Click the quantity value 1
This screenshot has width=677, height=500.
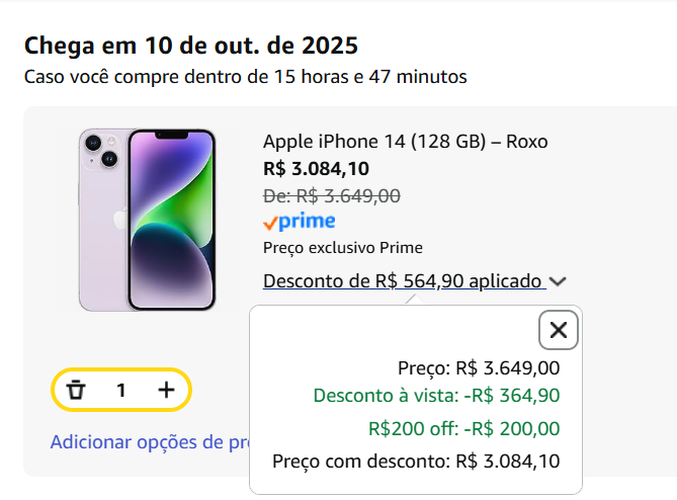pyautogui.click(x=121, y=390)
